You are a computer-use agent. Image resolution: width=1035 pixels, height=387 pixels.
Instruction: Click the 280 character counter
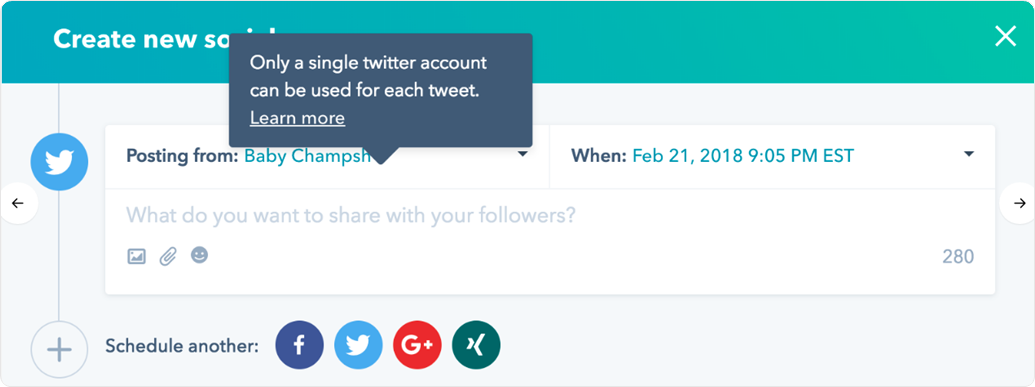(958, 256)
